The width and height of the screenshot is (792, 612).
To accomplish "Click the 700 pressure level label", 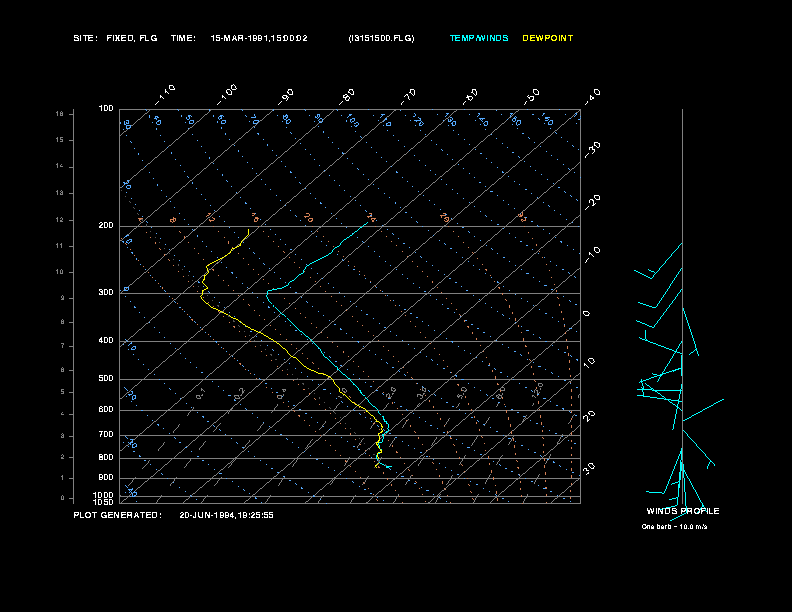I will (x=106, y=434).
